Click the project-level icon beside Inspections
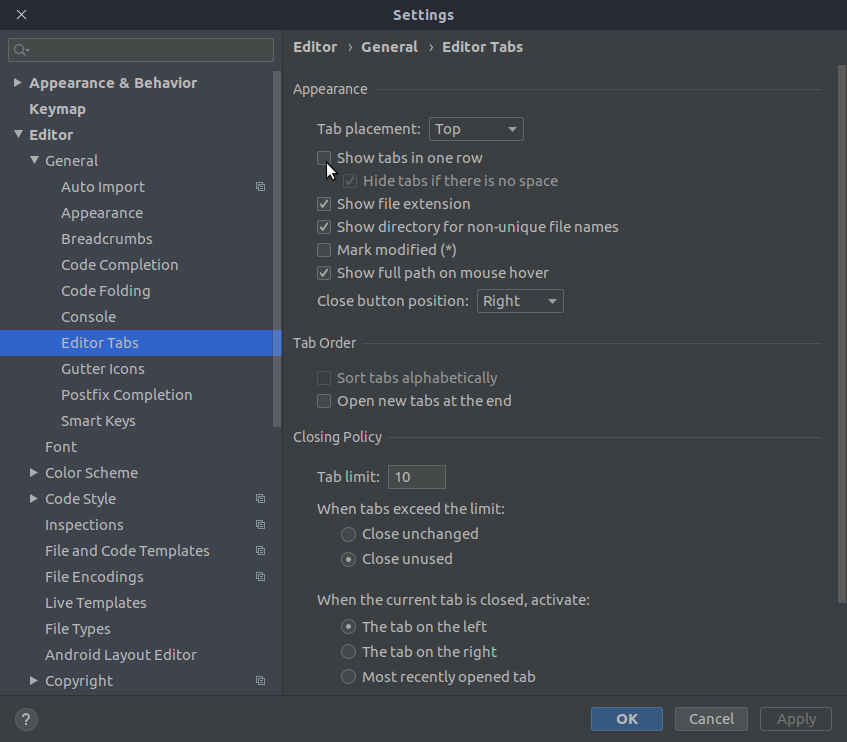The height and width of the screenshot is (742, 847). tap(260, 525)
